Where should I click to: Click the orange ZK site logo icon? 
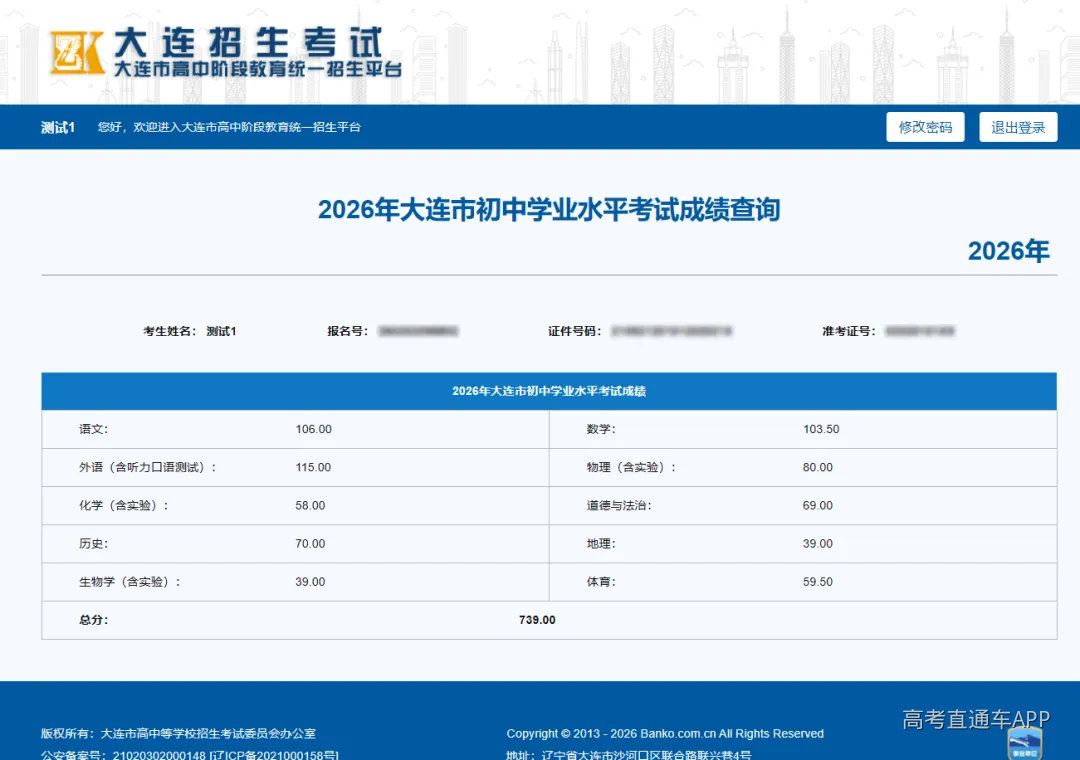coord(77,52)
